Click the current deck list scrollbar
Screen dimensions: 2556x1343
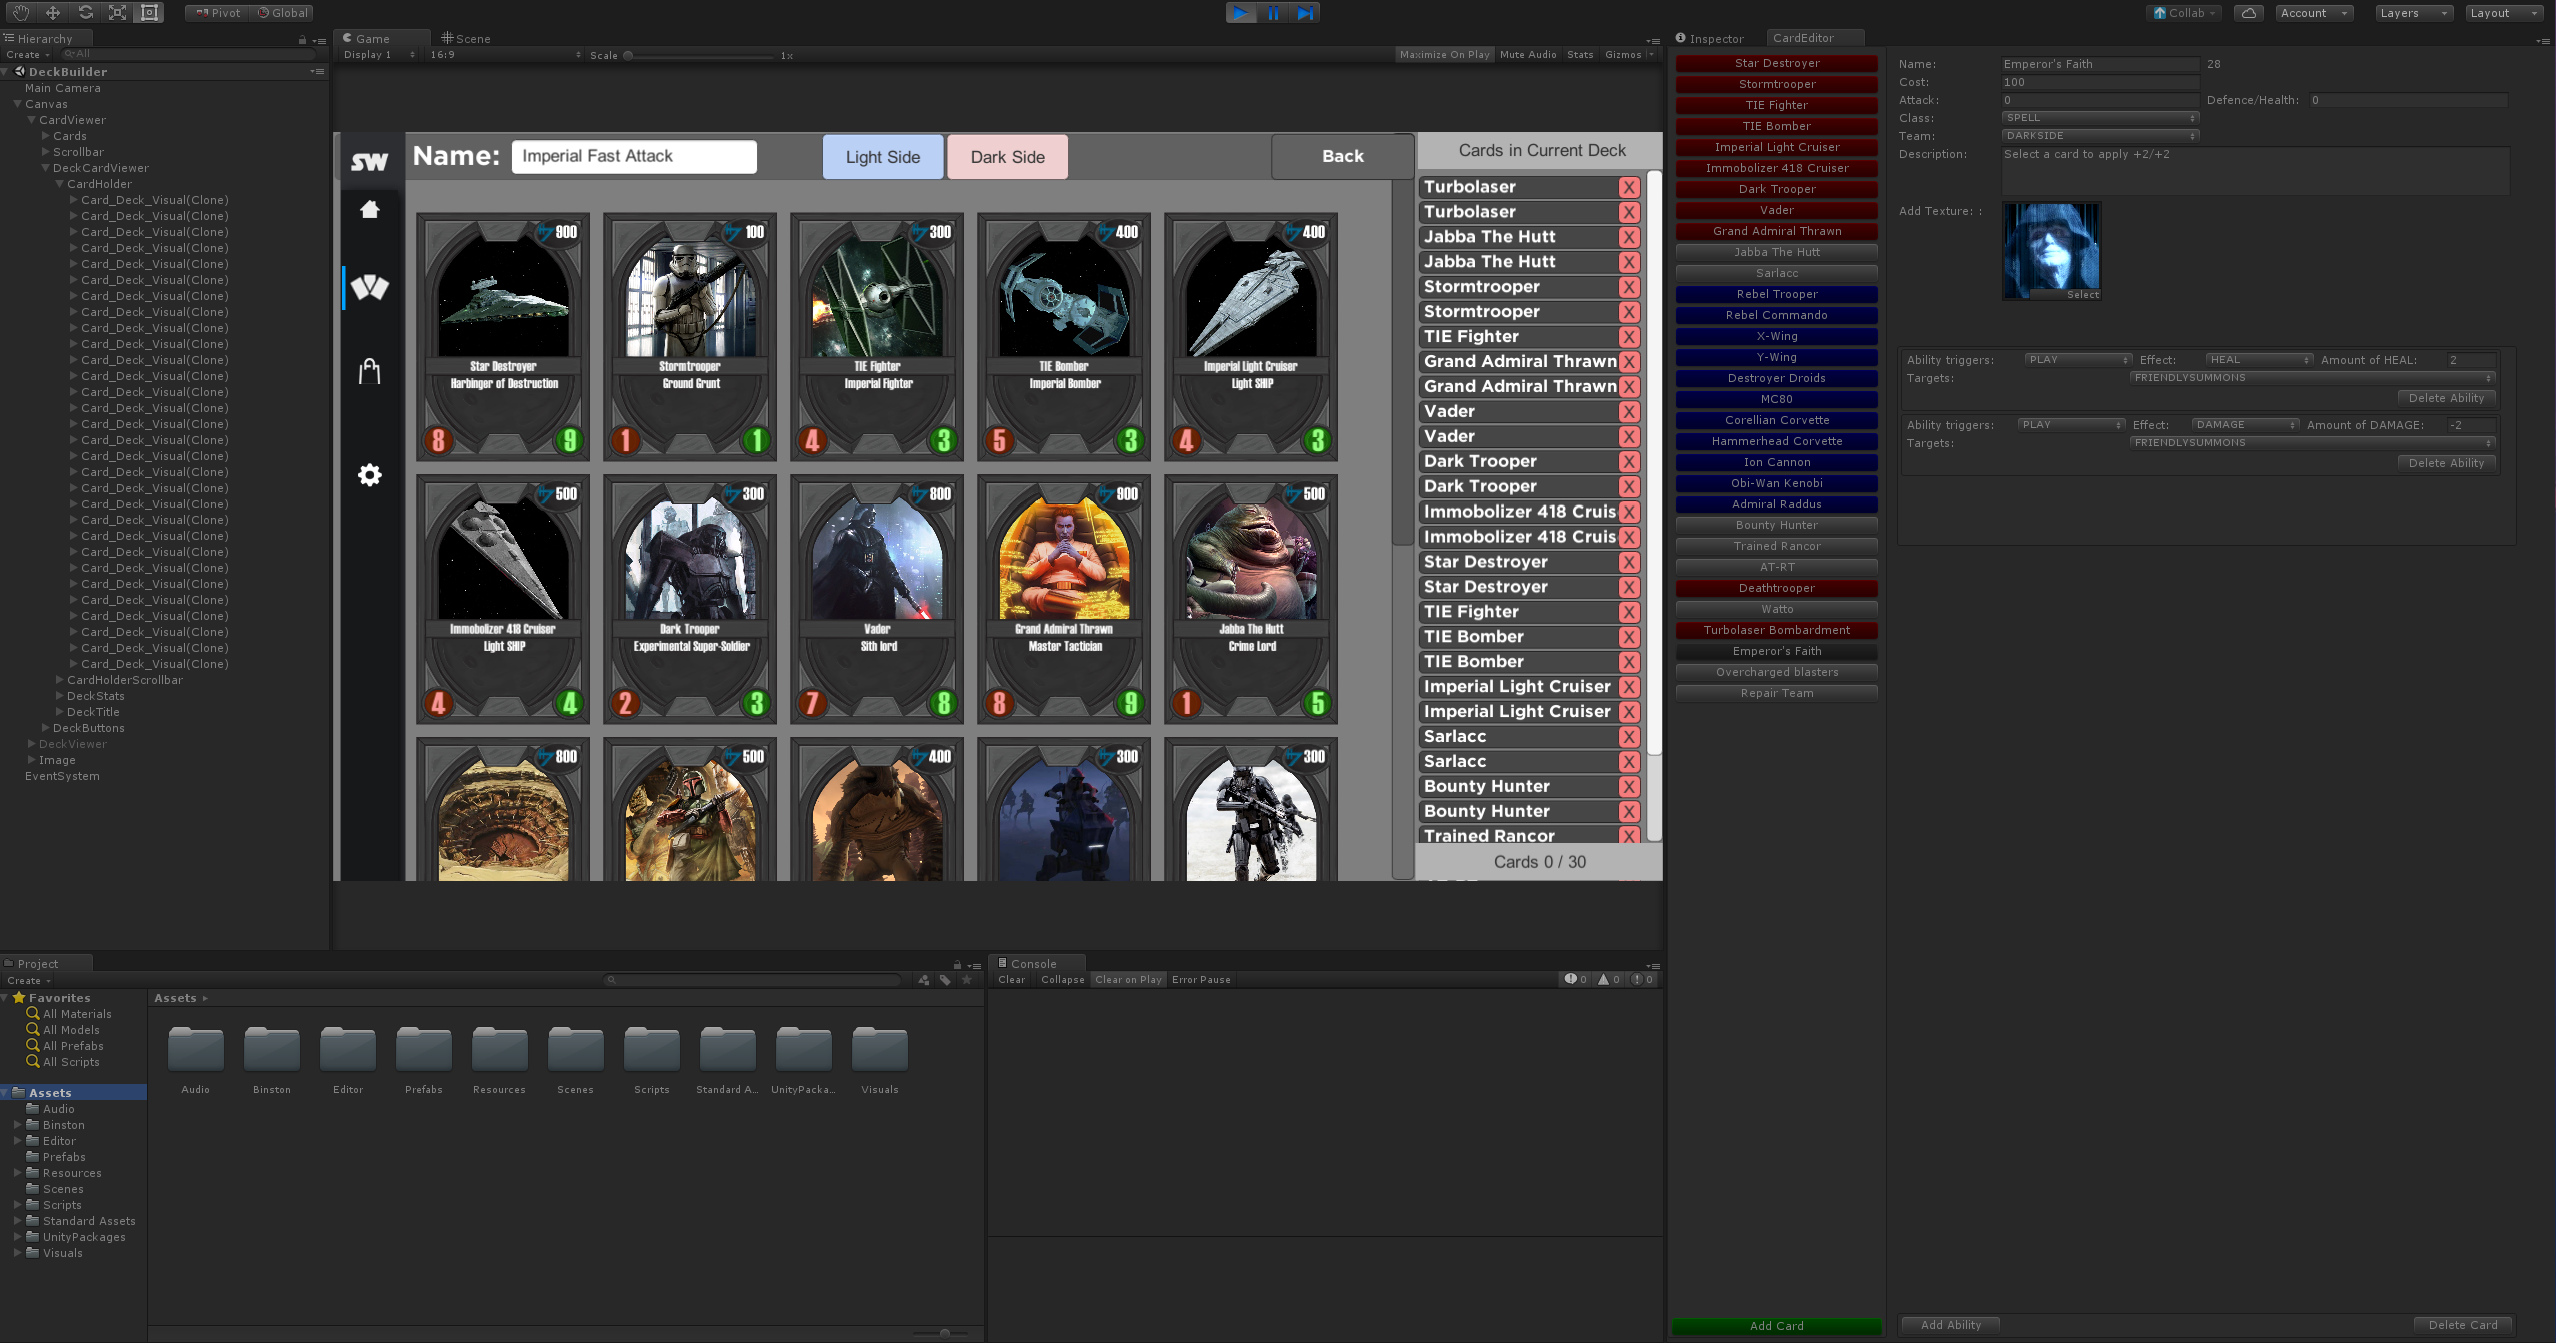click(1654, 465)
